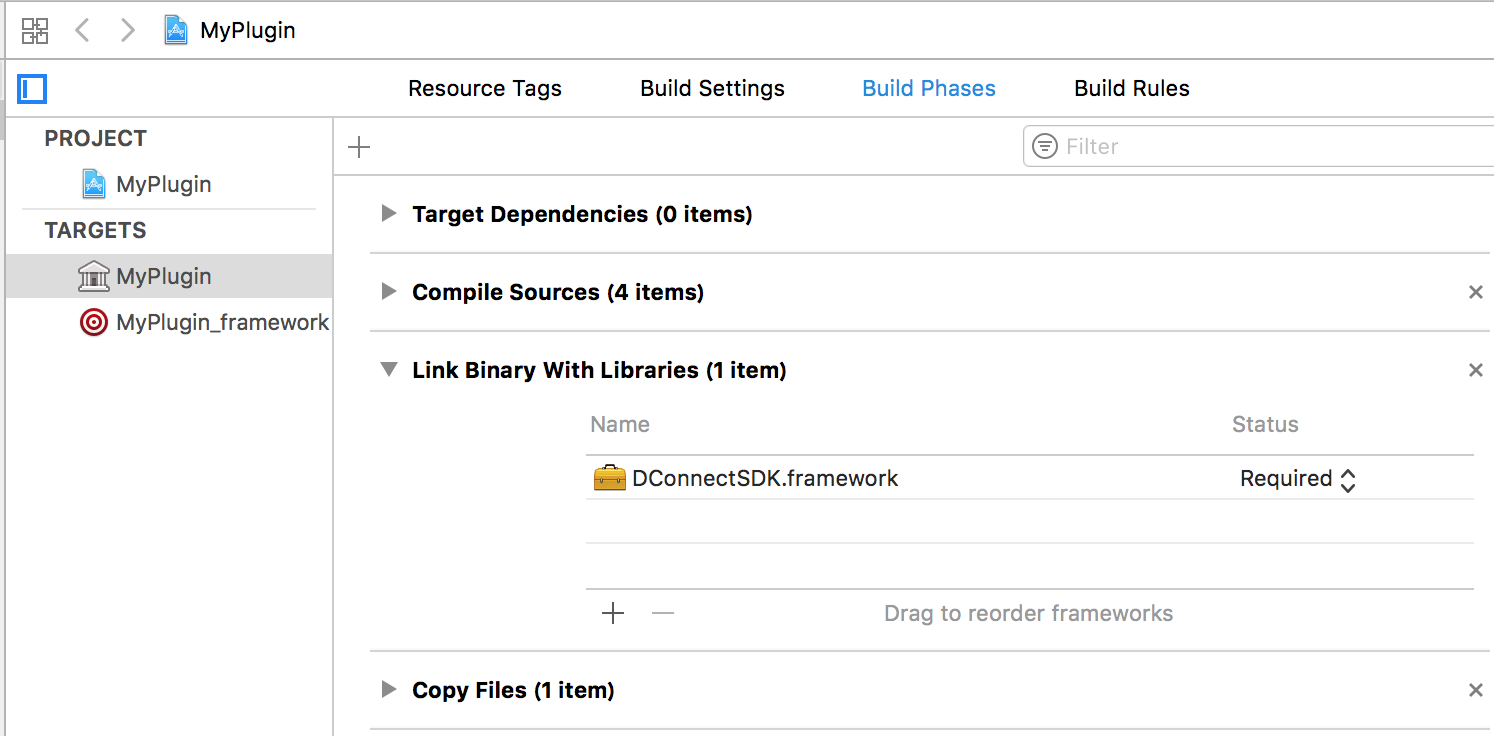Screen dimensions: 1494x736
Task: Open the Required status dropdown
Action: coord(1298,479)
